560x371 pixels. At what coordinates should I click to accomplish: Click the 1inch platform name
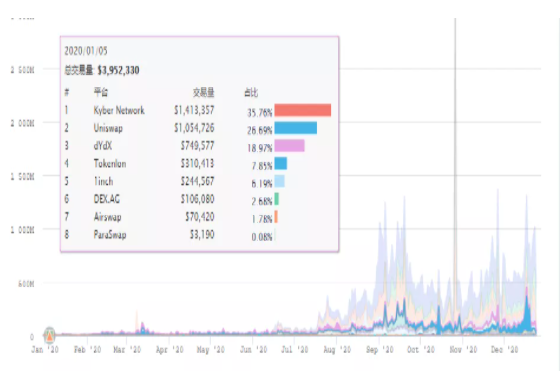click(x=103, y=181)
